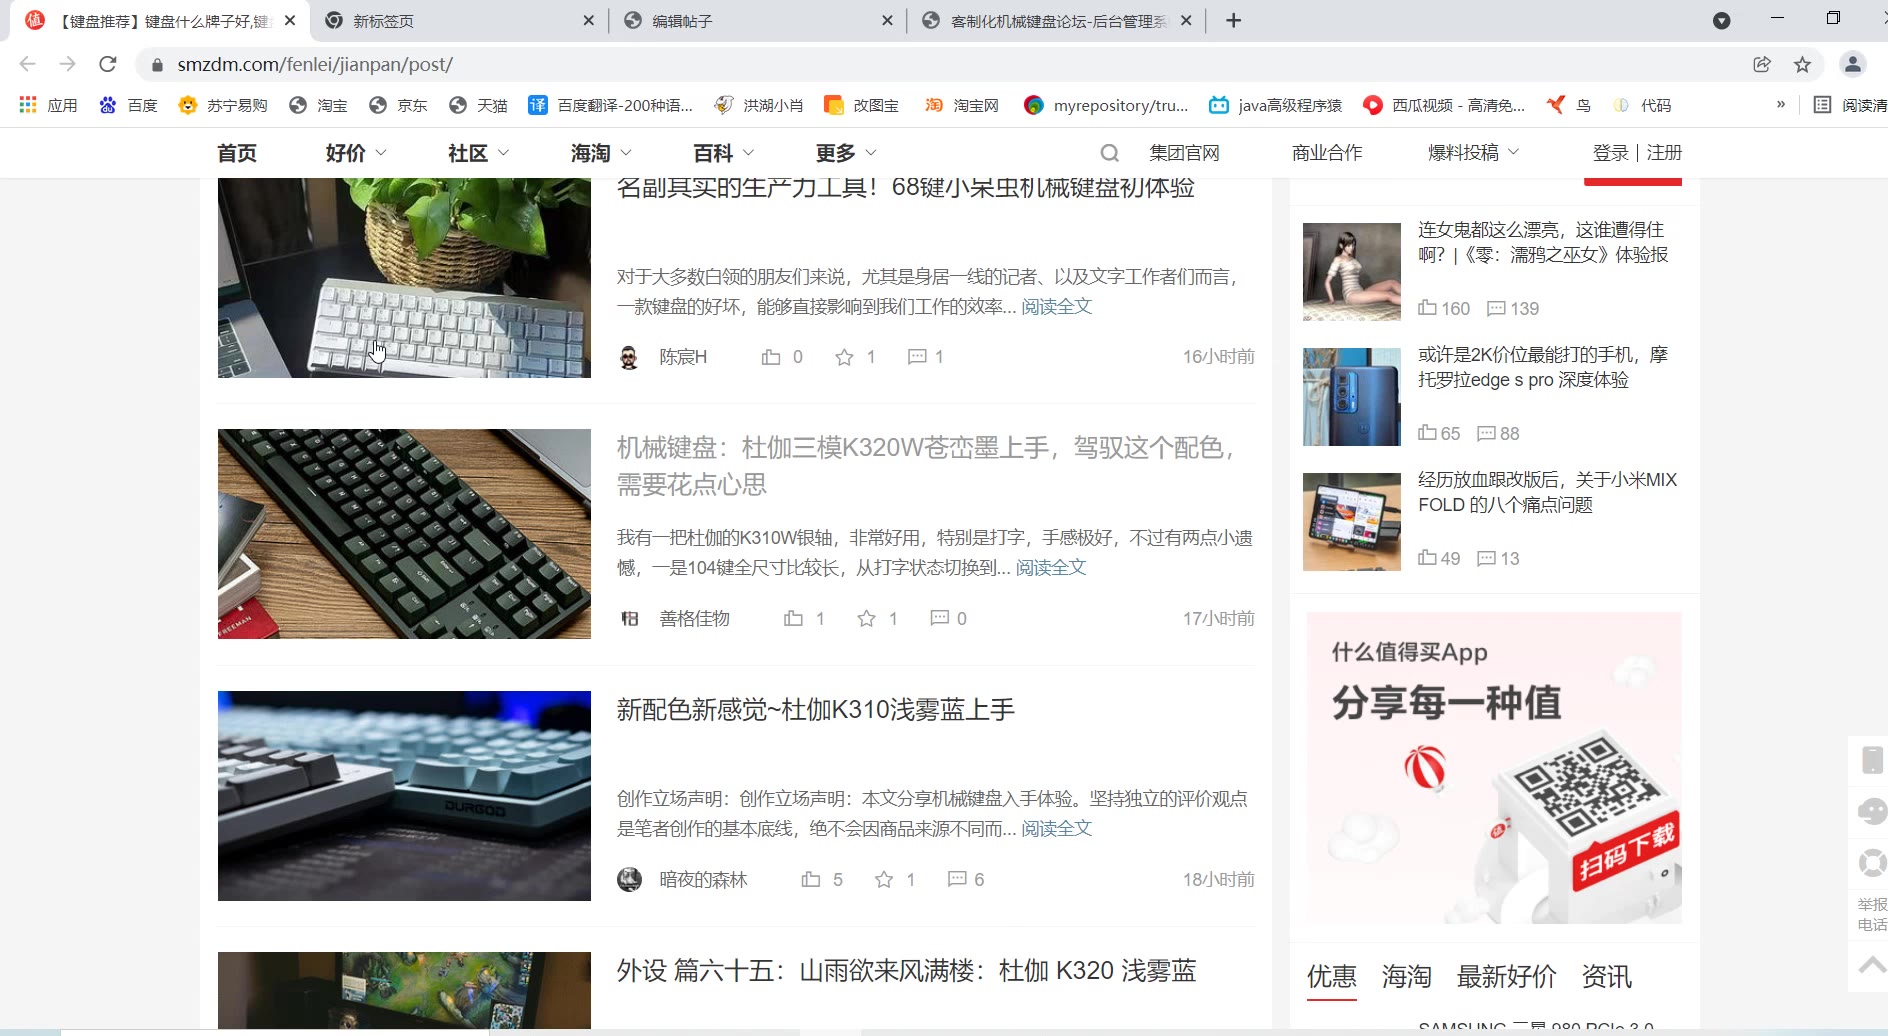Open the mobile phone icon in the side toolbar
This screenshot has width=1888, height=1036.
[1871, 760]
